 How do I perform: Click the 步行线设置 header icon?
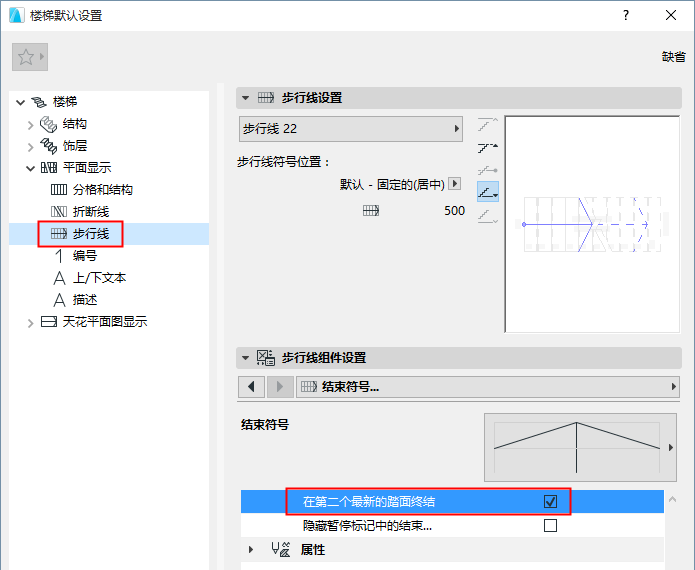pos(266,98)
